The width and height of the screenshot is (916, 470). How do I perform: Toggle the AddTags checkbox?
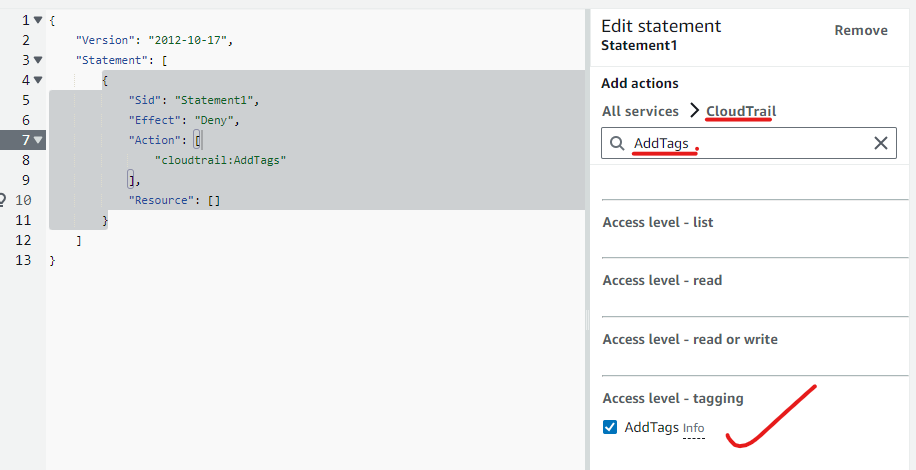tap(610, 427)
